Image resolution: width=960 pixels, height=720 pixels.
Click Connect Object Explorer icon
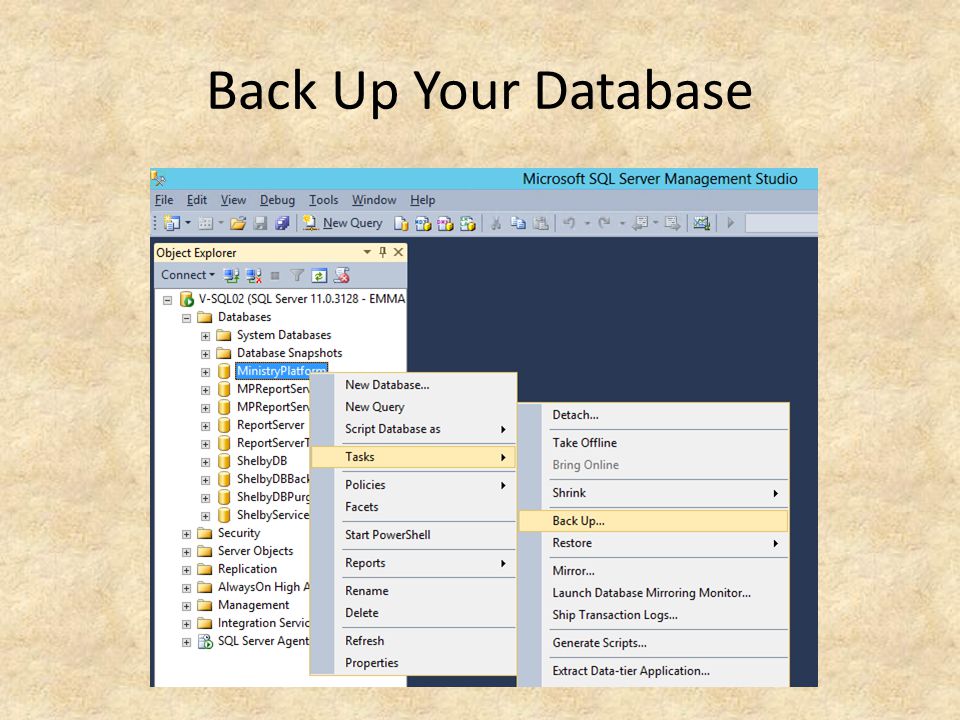coord(231,276)
